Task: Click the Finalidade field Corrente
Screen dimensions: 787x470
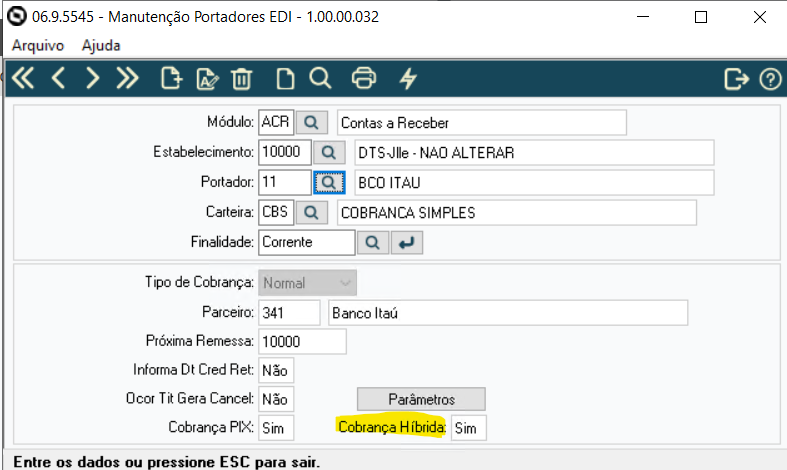Action: [307, 243]
